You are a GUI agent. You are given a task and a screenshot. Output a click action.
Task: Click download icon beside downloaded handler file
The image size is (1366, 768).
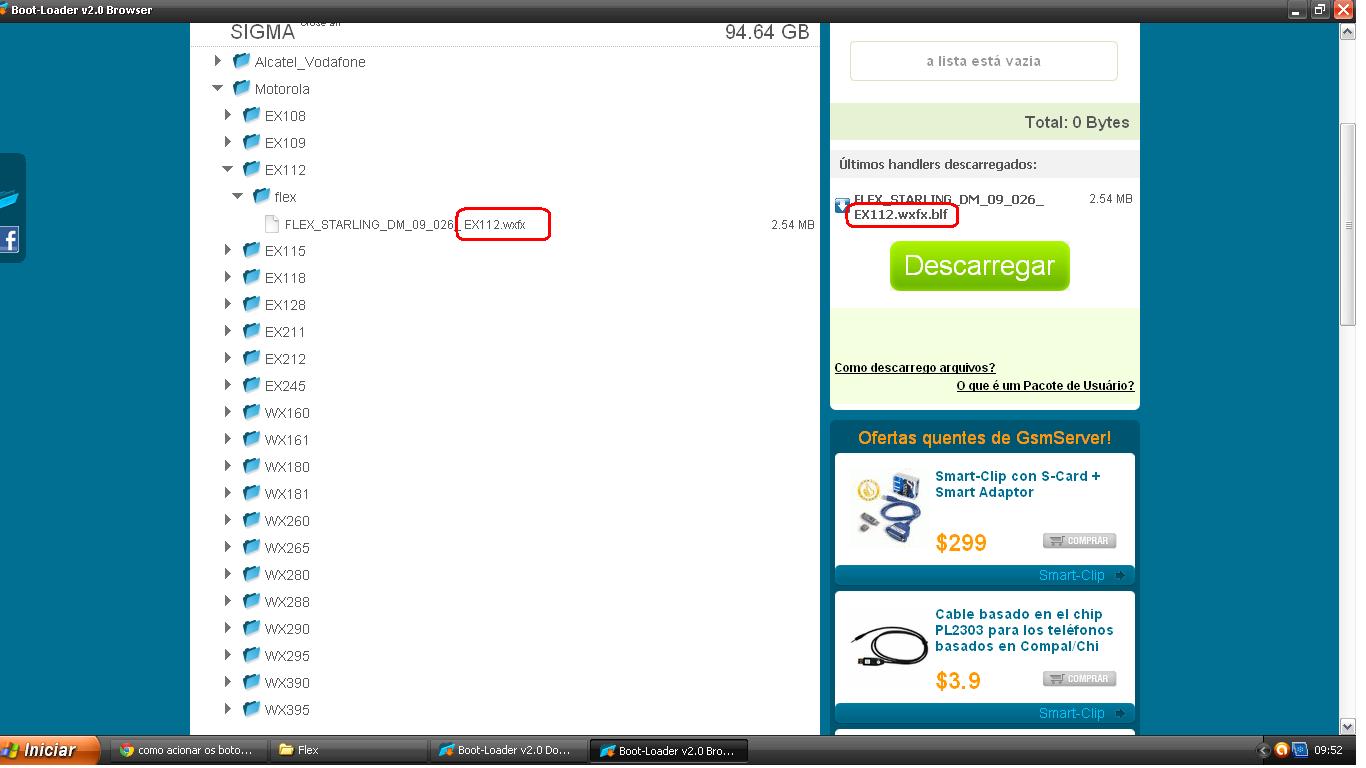tap(842, 206)
